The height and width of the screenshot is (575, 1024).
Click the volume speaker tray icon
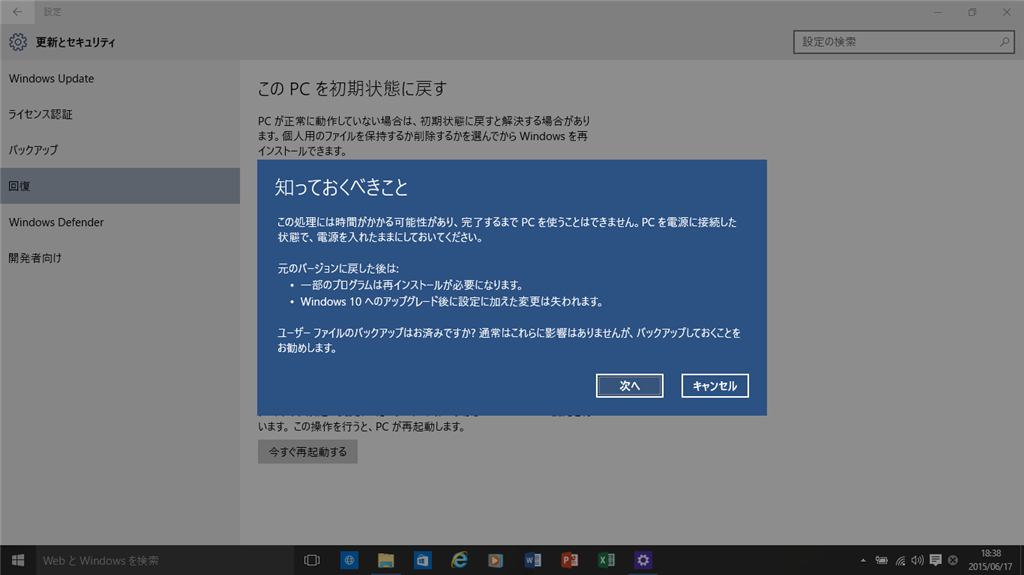[x=918, y=560]
